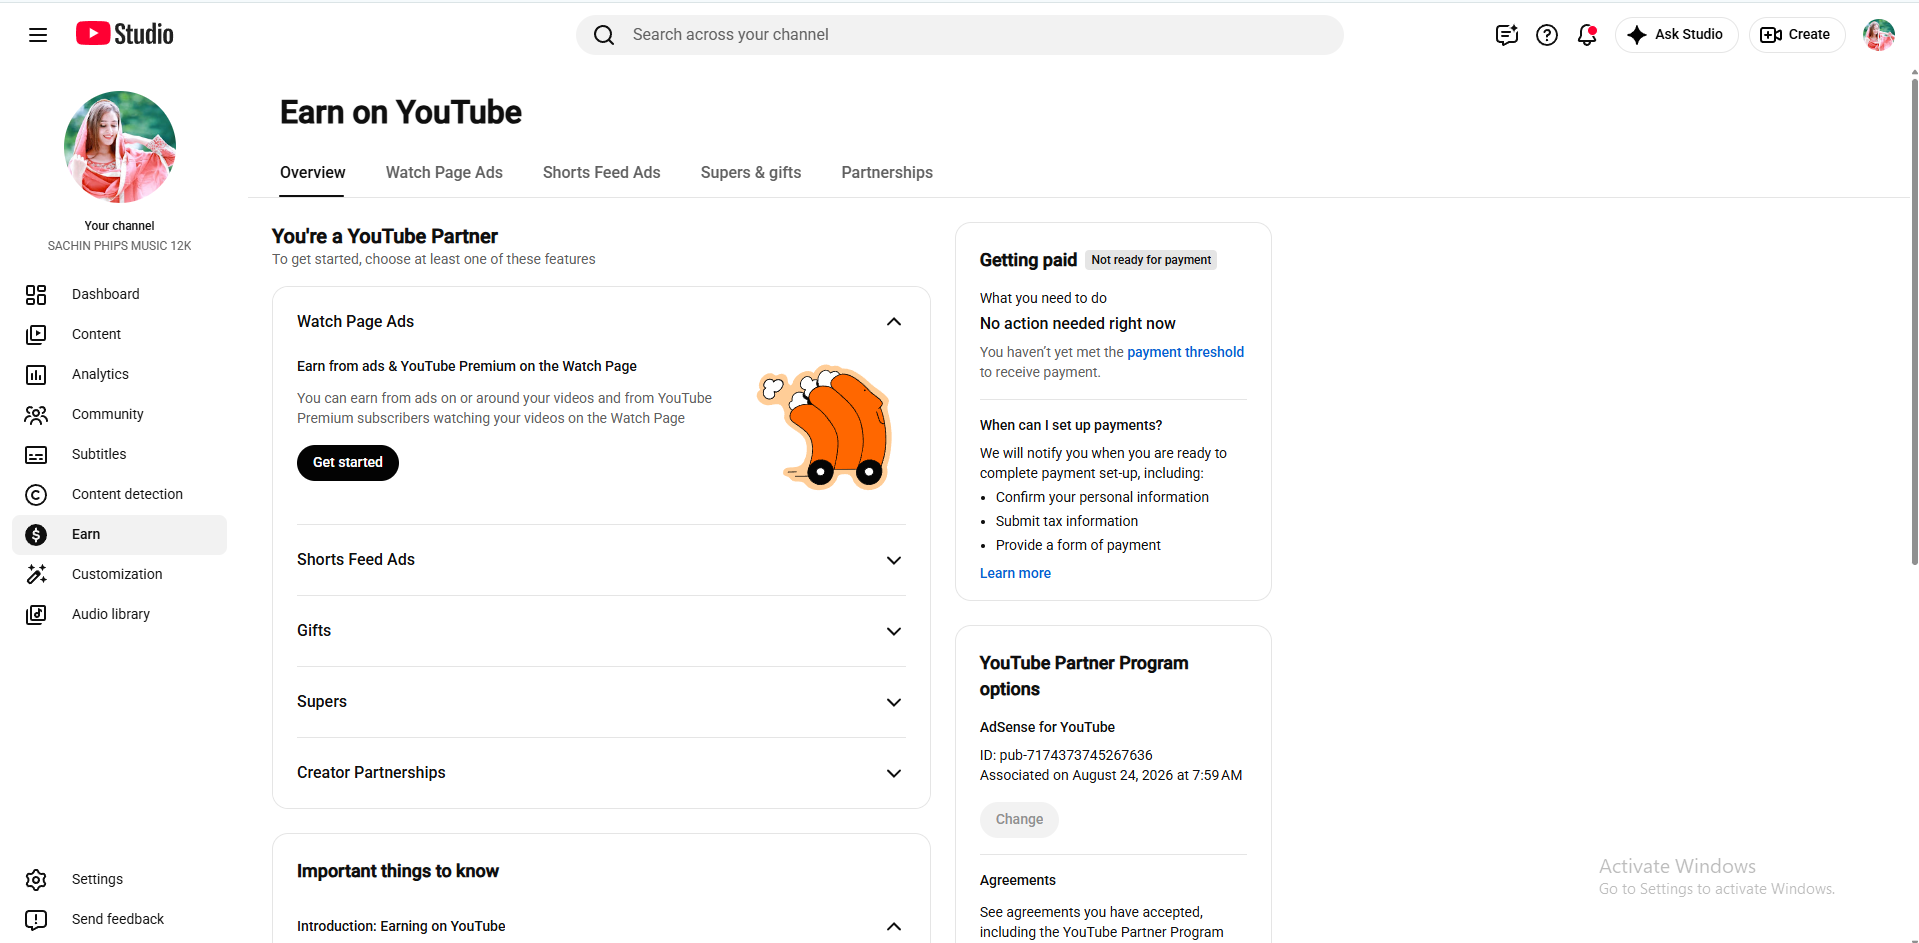1919x943 pixels.
Task: Select Earn in the sidebar
Action: pos(120,534)
